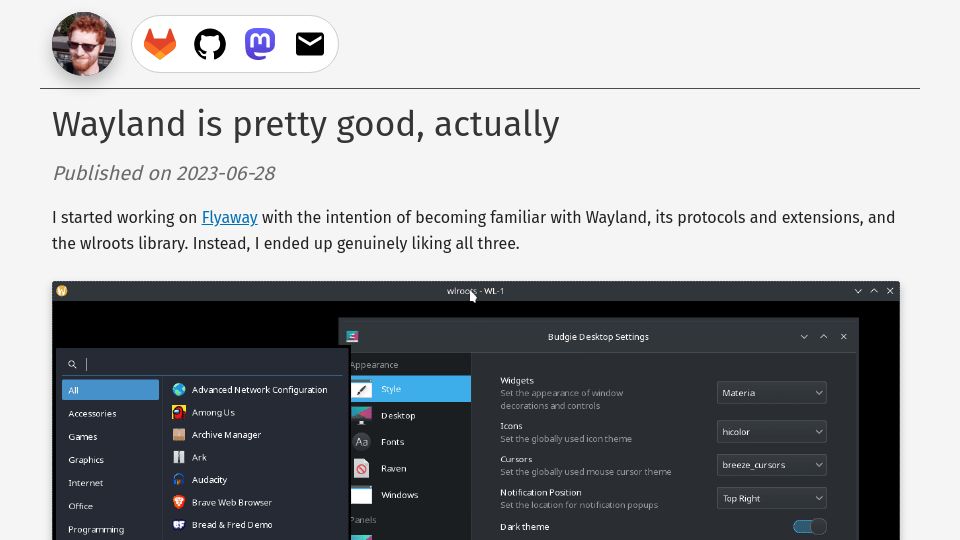Click the published date 2023-06-28
Screen dimensions: 960x540
pos(225,173)
